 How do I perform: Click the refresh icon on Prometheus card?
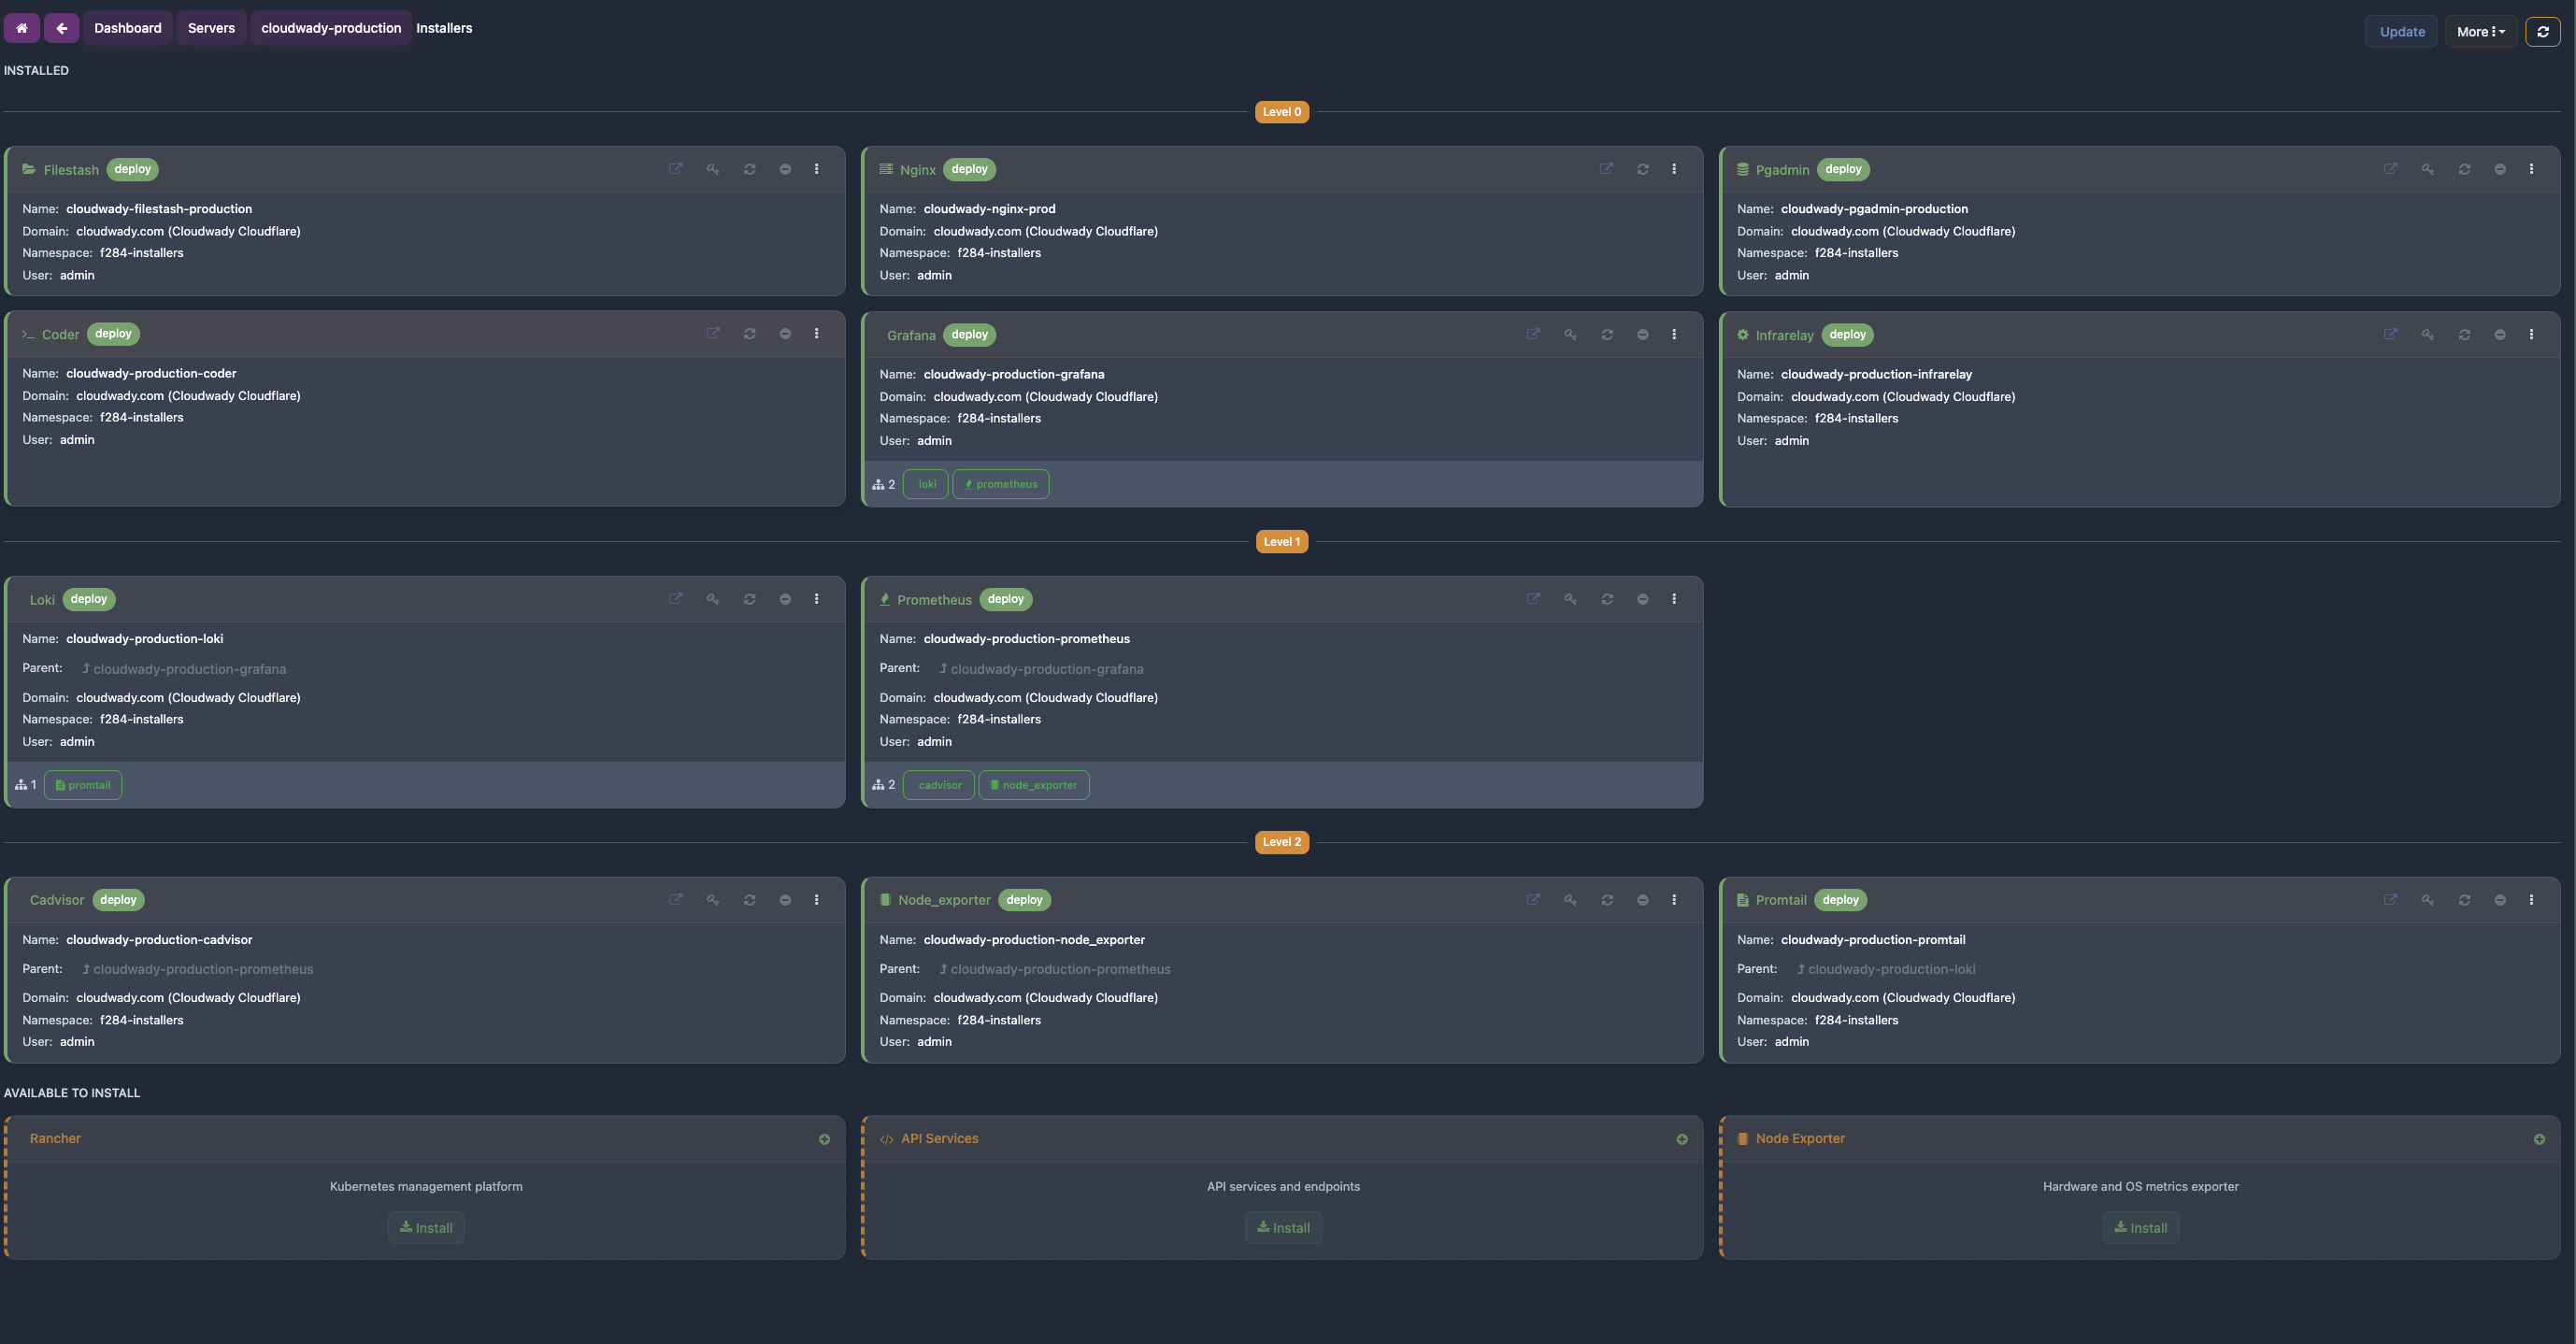coord(1607,599)
